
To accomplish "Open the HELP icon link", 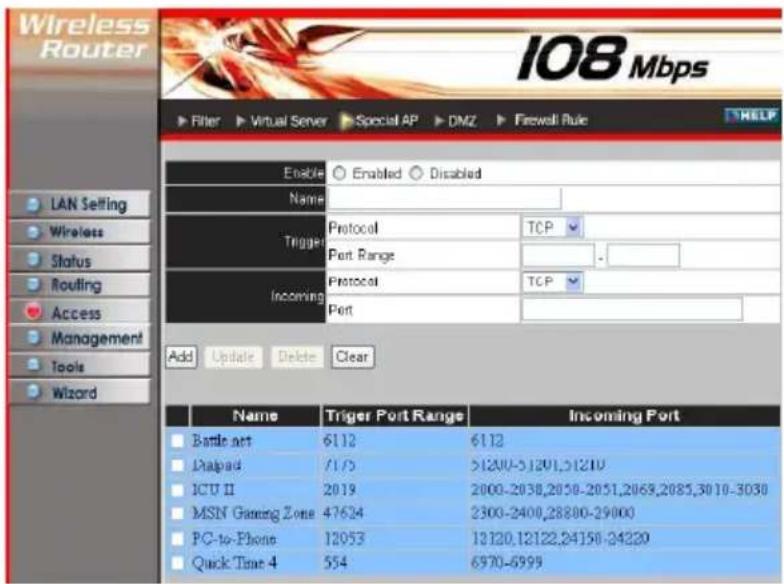I will tap(752, 116).
